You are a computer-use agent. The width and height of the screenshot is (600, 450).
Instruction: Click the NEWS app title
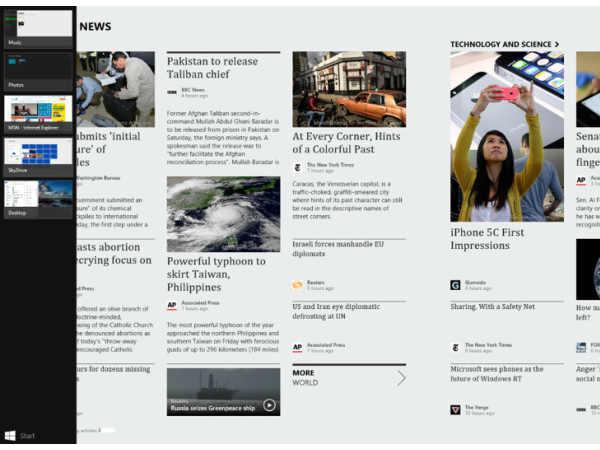click(95, 26)
